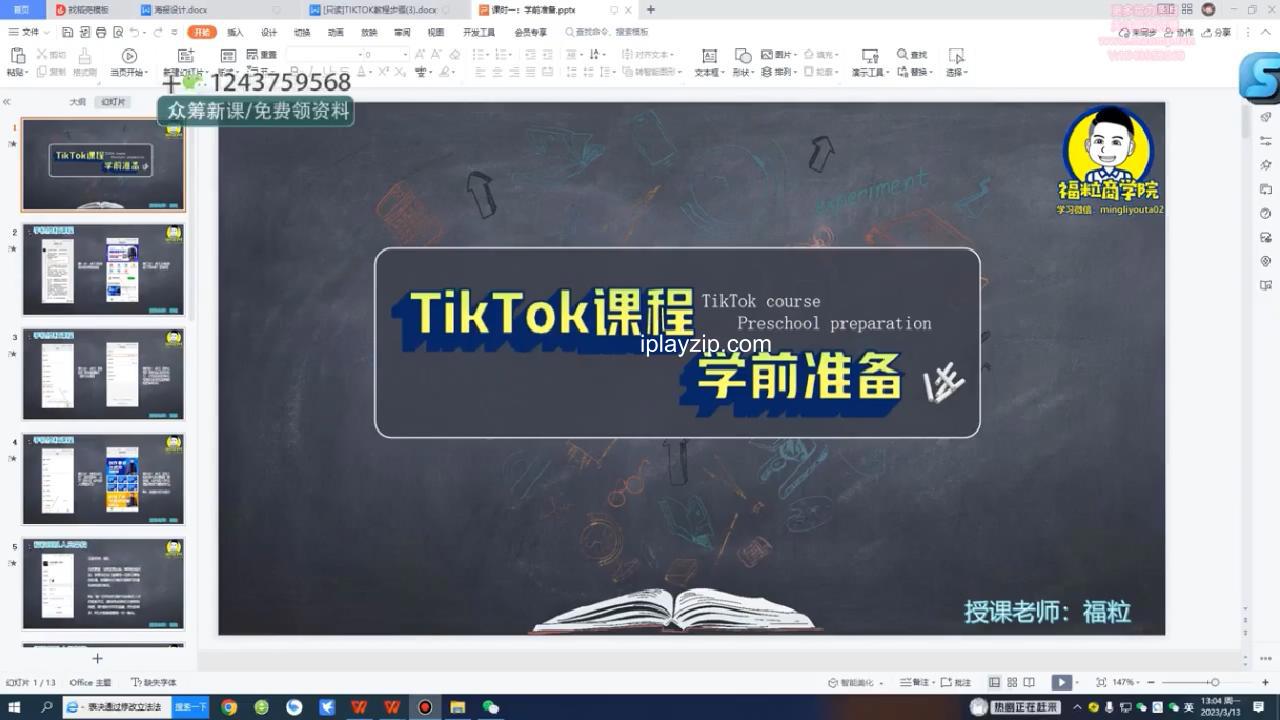Open the font size dropdown
Image resolution: width=1280 pixels, height=720 pixels.
click(404, 54)
